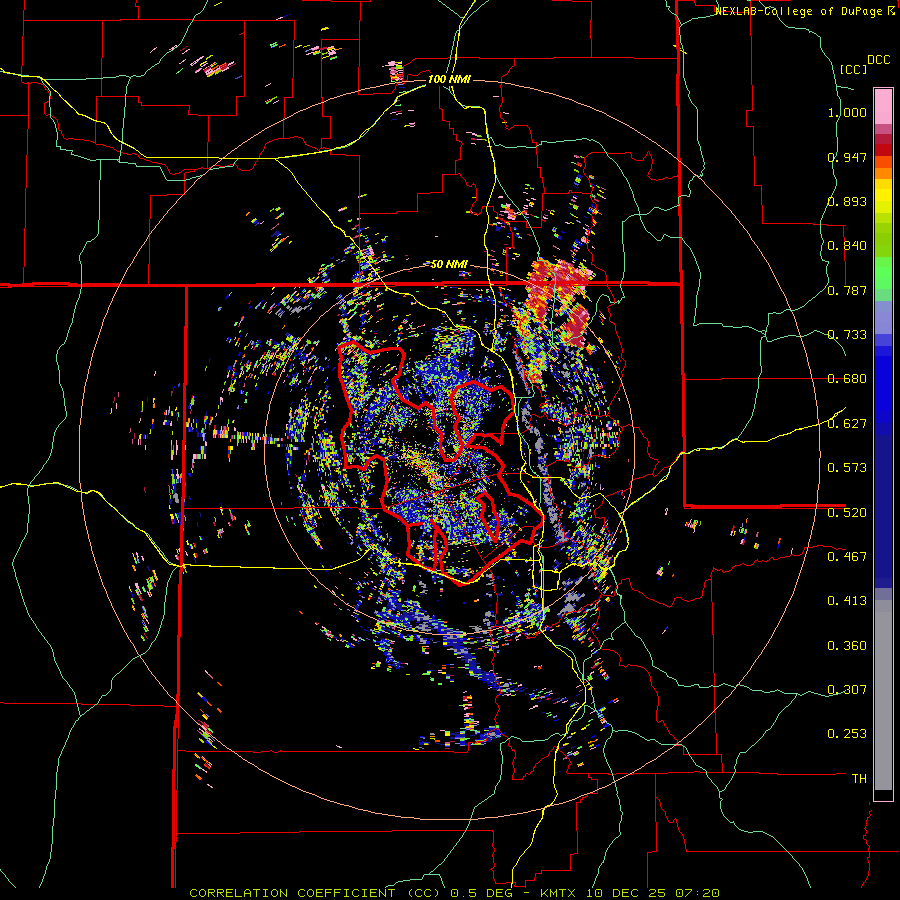The height and width of the screenshot is (900, 900).
Task: Click the 0.520 scale value
Action: coord(847,513)
